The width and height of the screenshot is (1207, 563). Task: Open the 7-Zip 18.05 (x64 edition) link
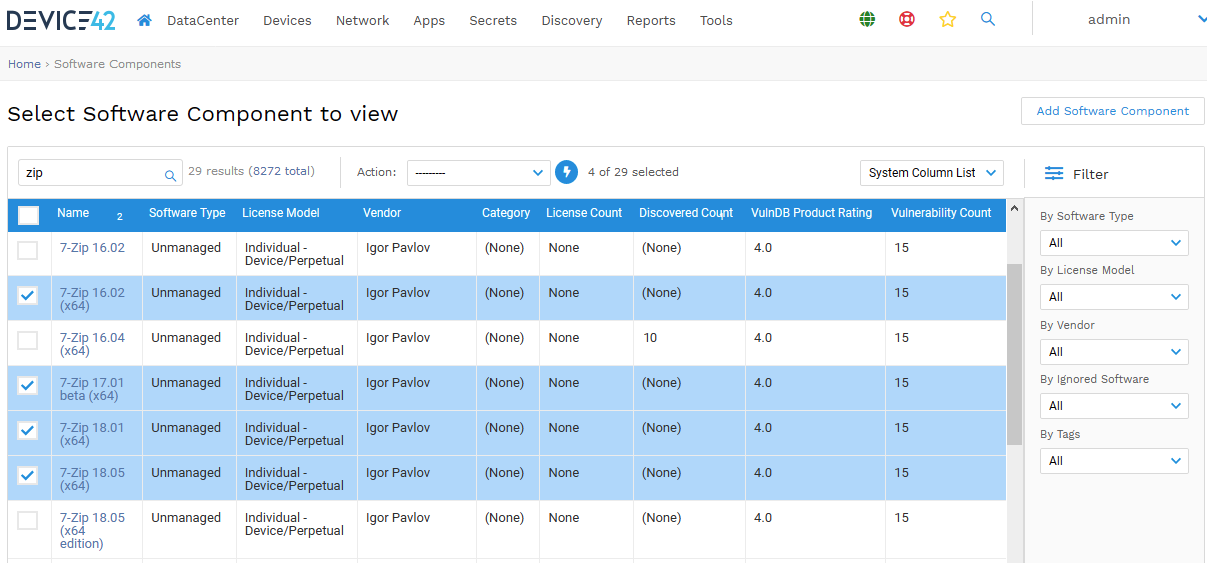pos(92,531)
